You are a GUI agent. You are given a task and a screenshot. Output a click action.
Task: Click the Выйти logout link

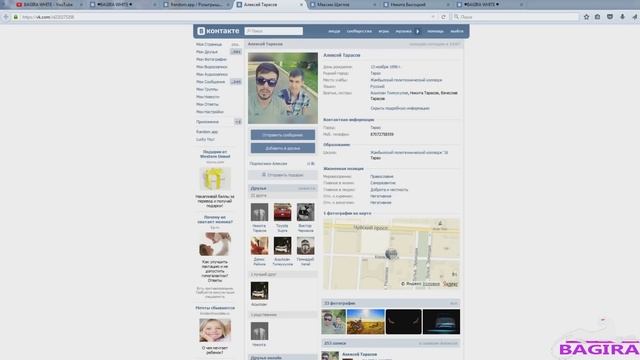(457, 31)
